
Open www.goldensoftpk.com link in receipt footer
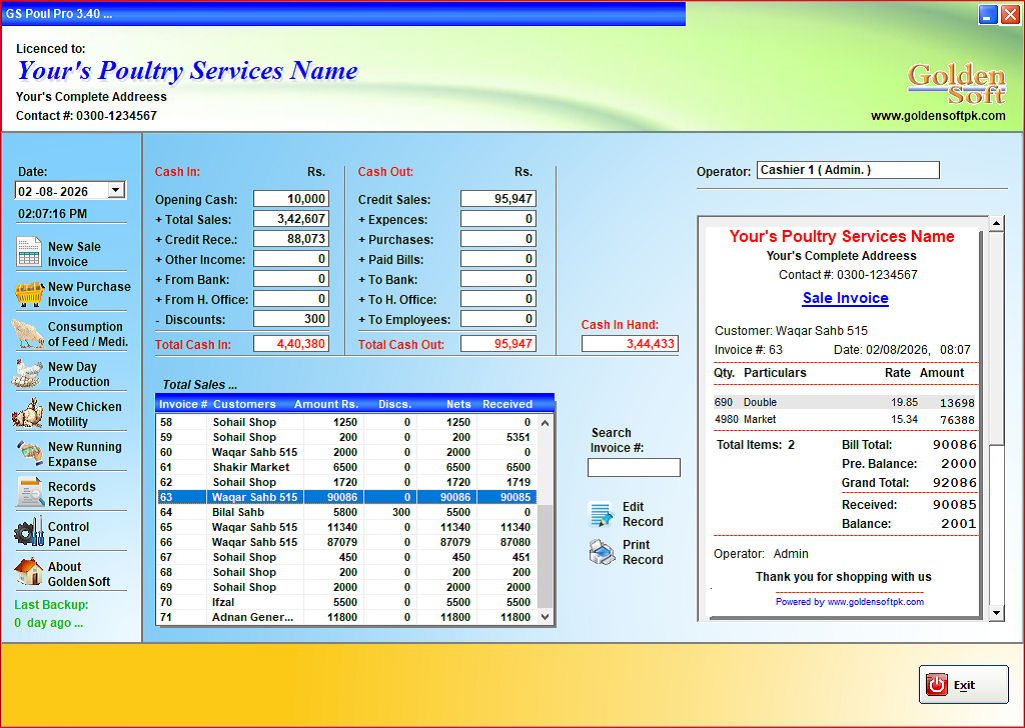click(875, 602)
